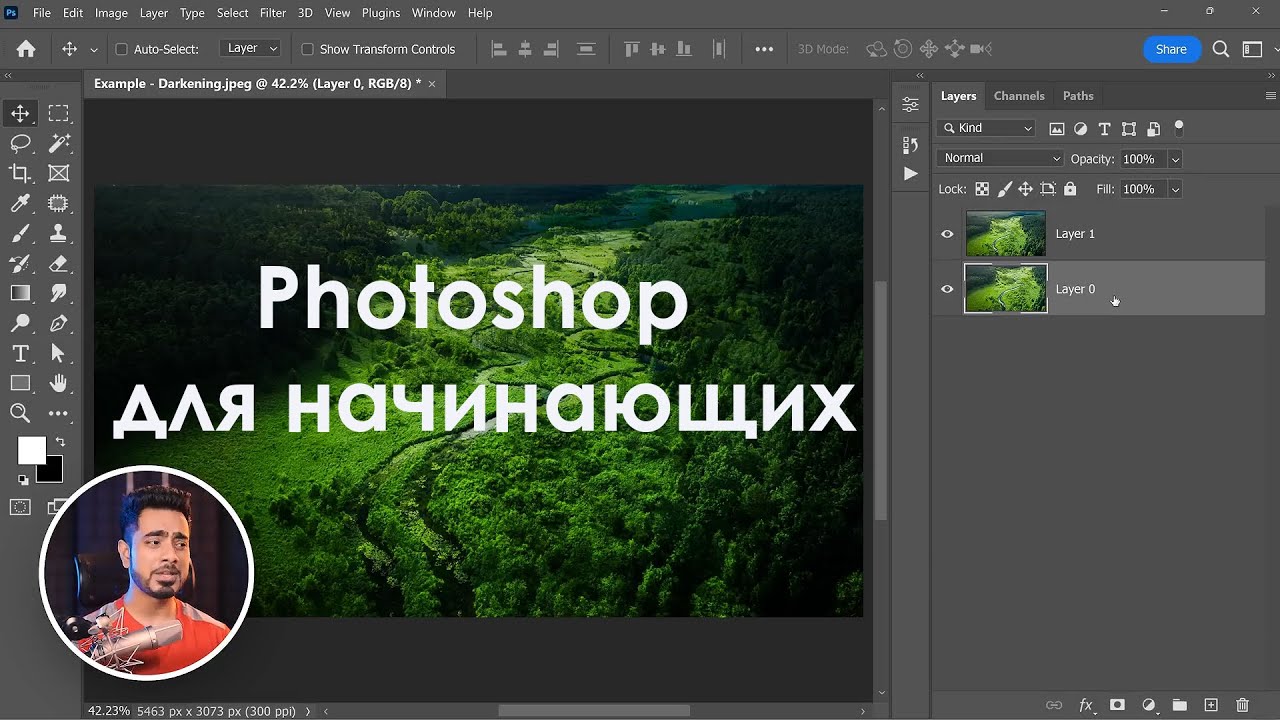Delete layer trash icon
The width and height of the screenshot is (1280, 720).
click(1242, 705)
